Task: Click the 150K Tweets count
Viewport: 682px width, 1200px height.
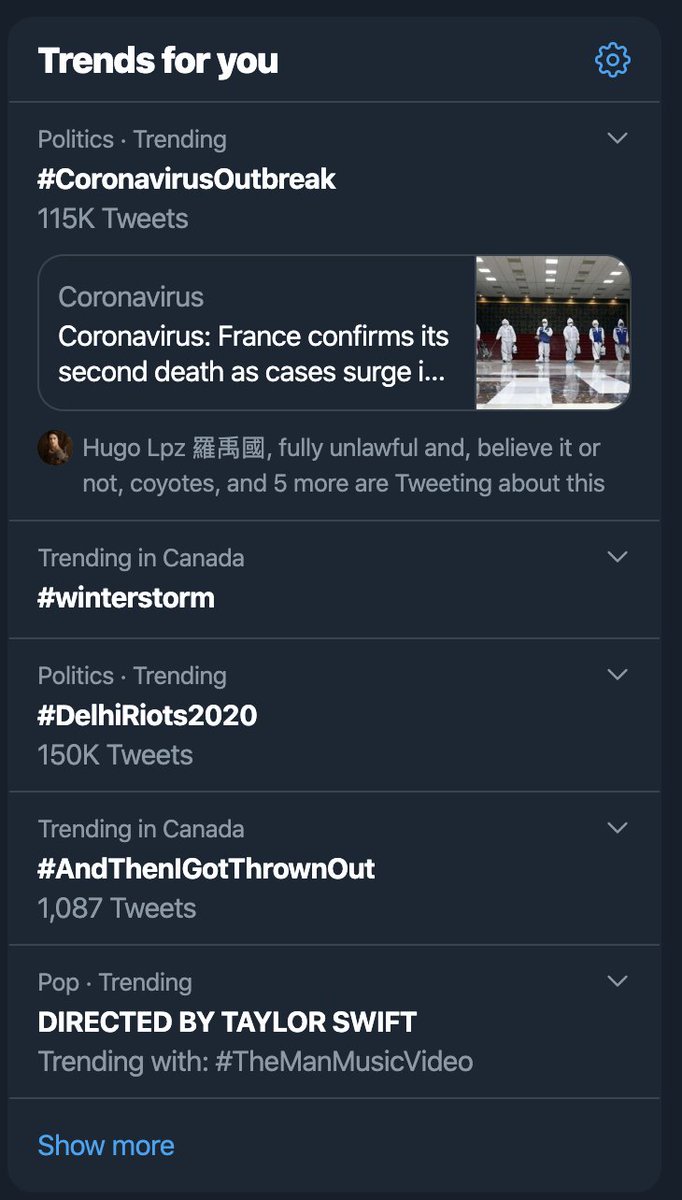Action: 115,755
